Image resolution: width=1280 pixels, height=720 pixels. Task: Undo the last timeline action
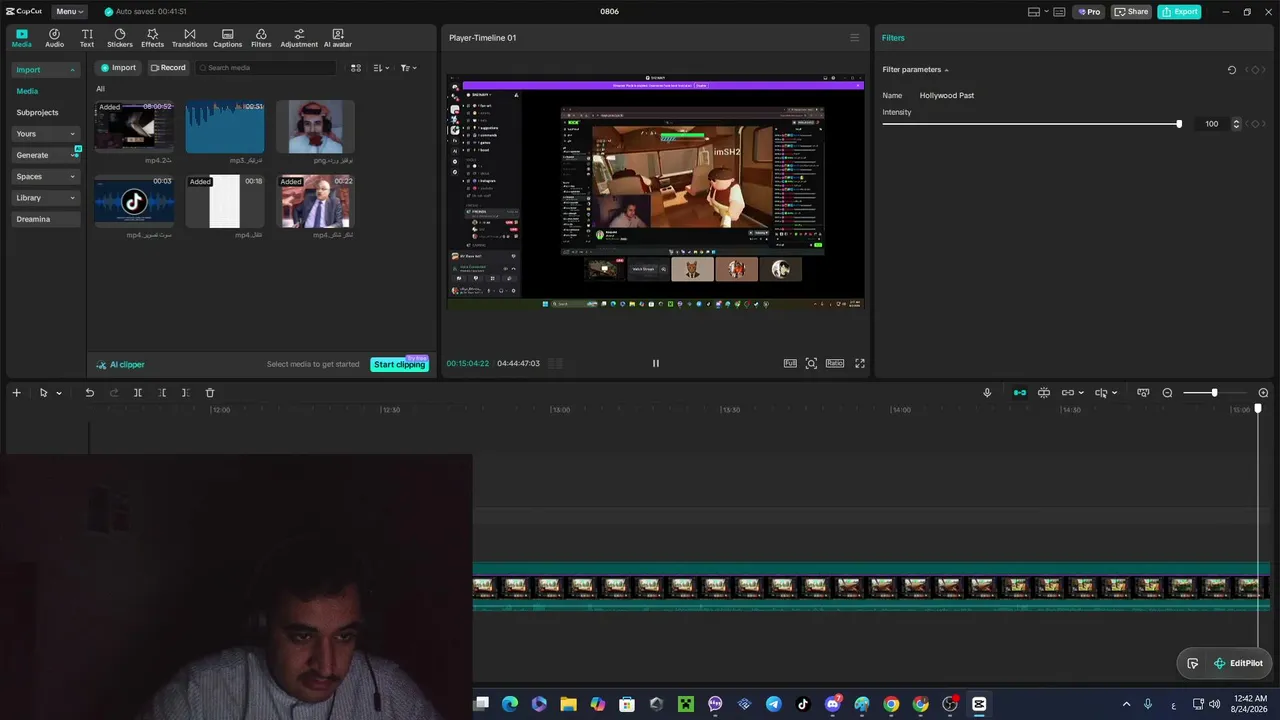(x=90, y=393)
